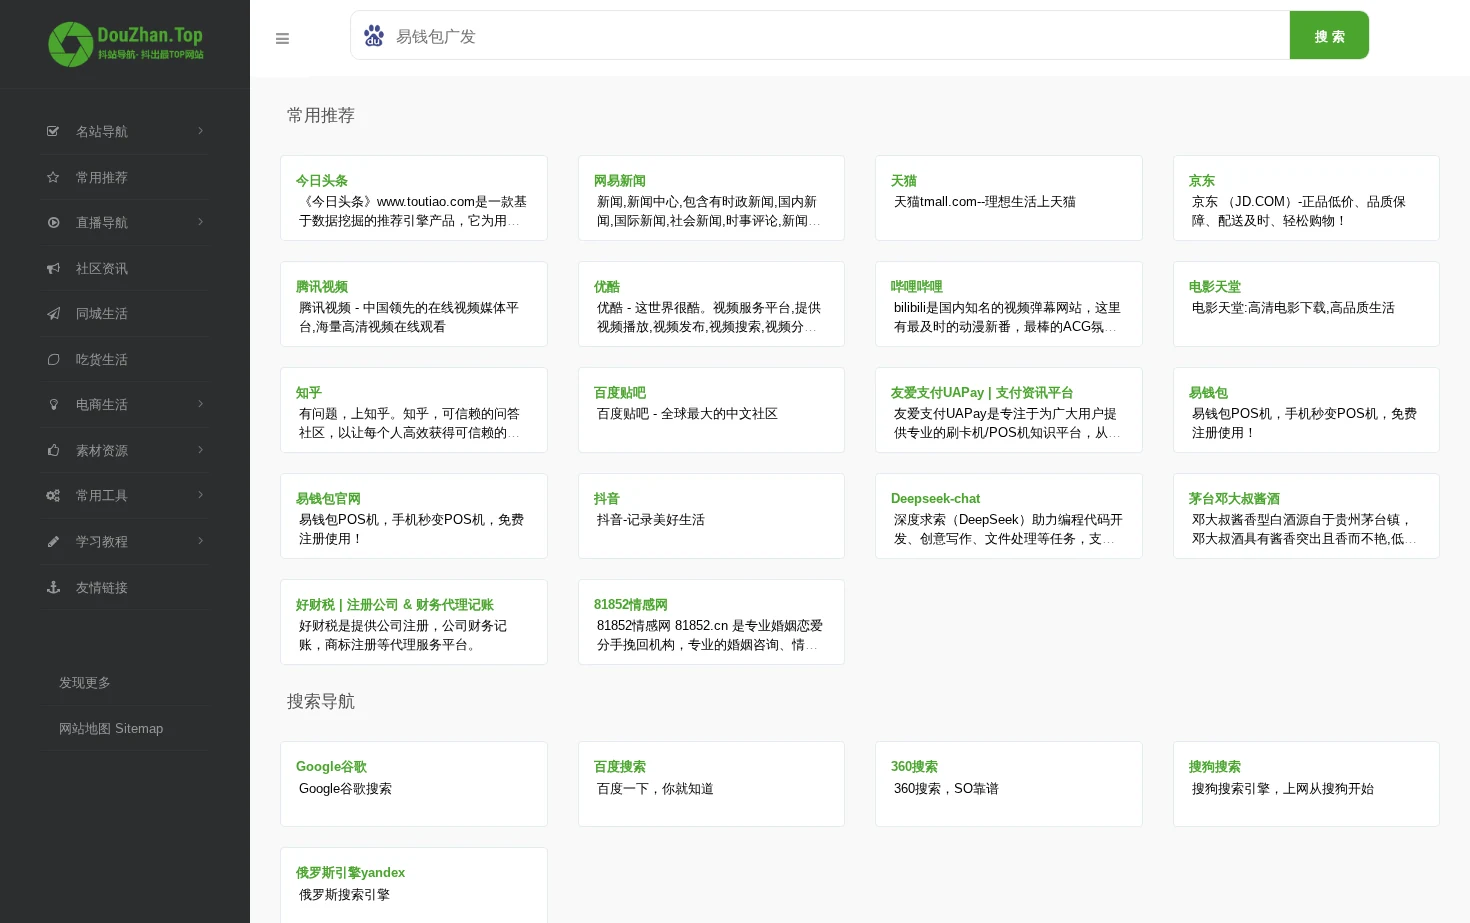
Task: Click the DouZhan.Top logo
Action: (125, 44)
